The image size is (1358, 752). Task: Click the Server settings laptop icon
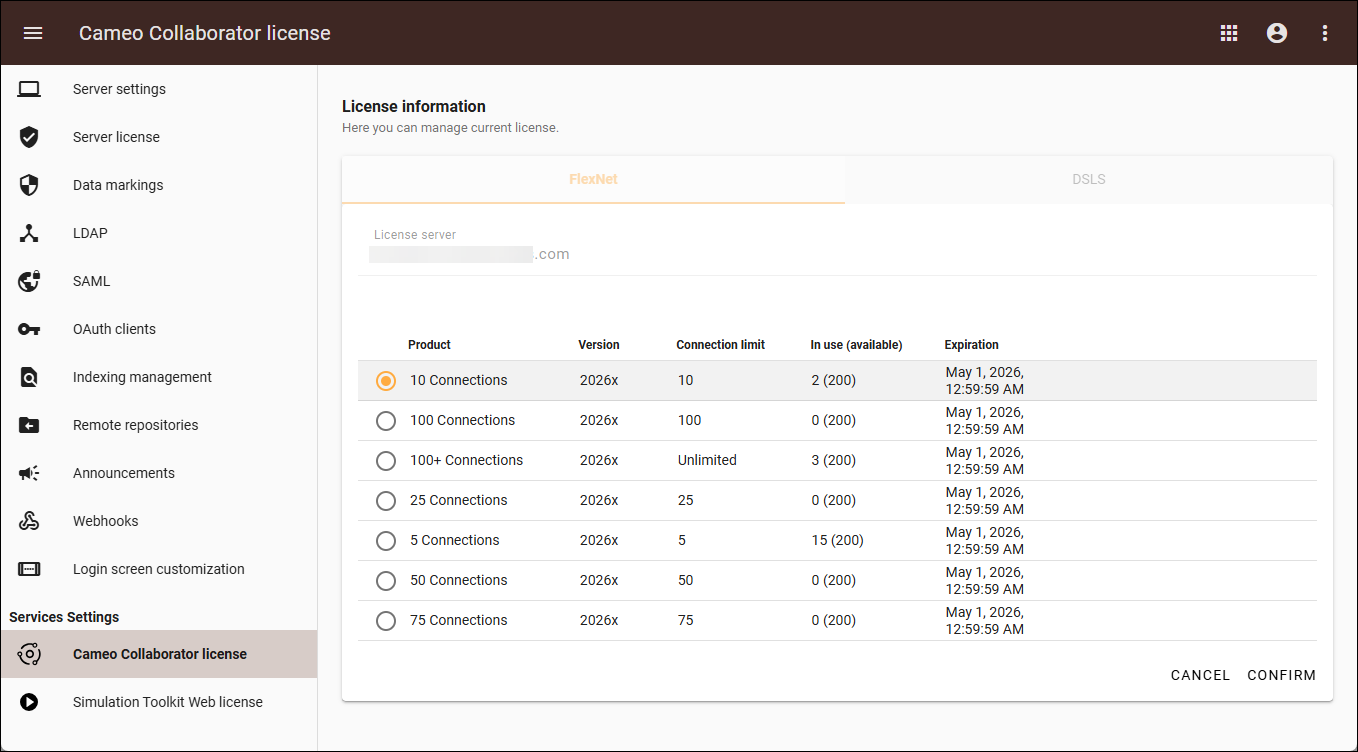click(29, 89)
